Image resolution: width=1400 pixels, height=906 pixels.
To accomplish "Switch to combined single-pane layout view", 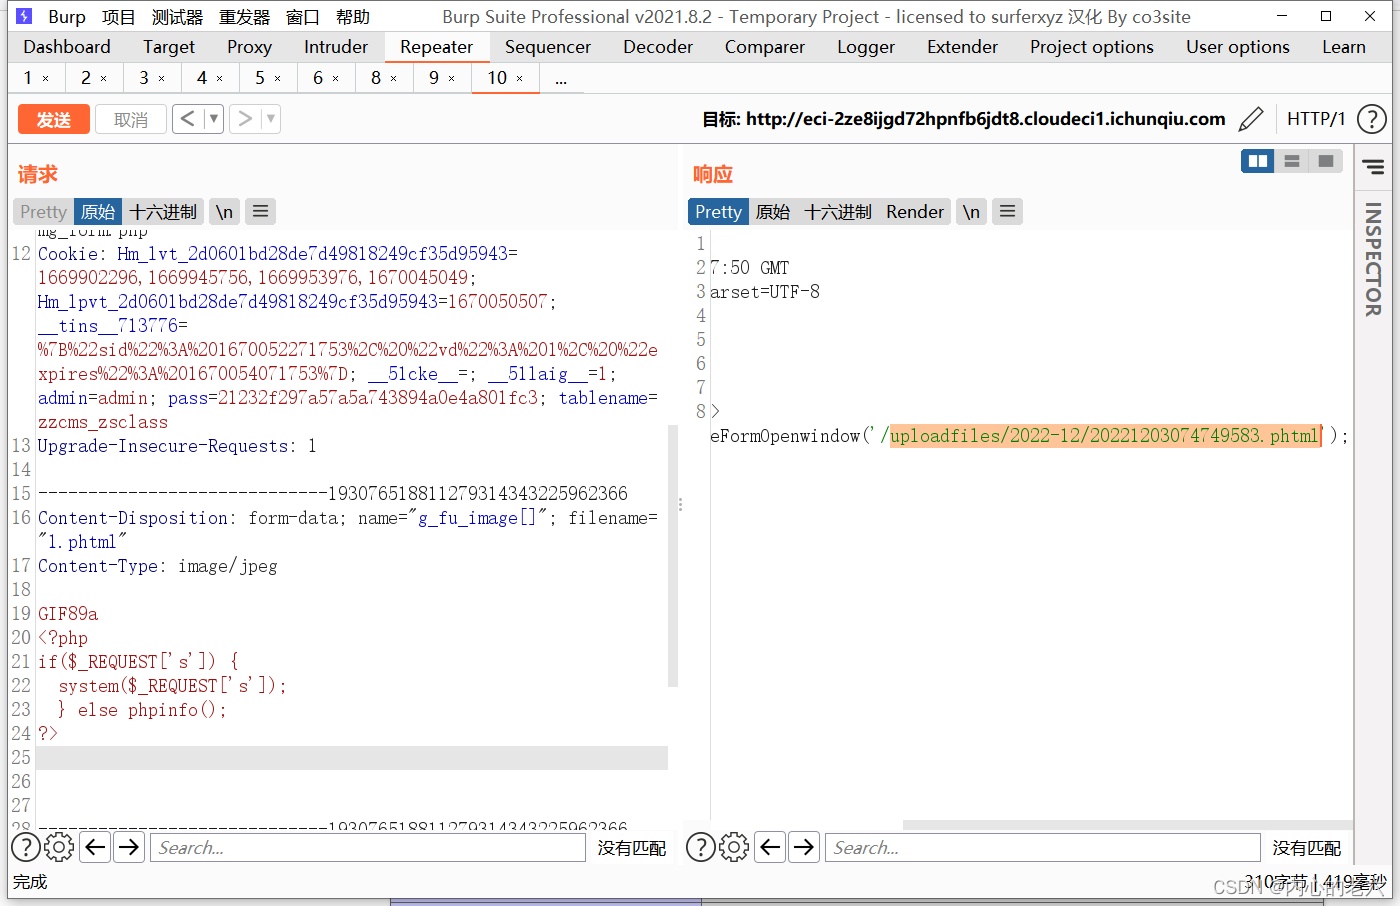I will click(x=1326, y=161).
